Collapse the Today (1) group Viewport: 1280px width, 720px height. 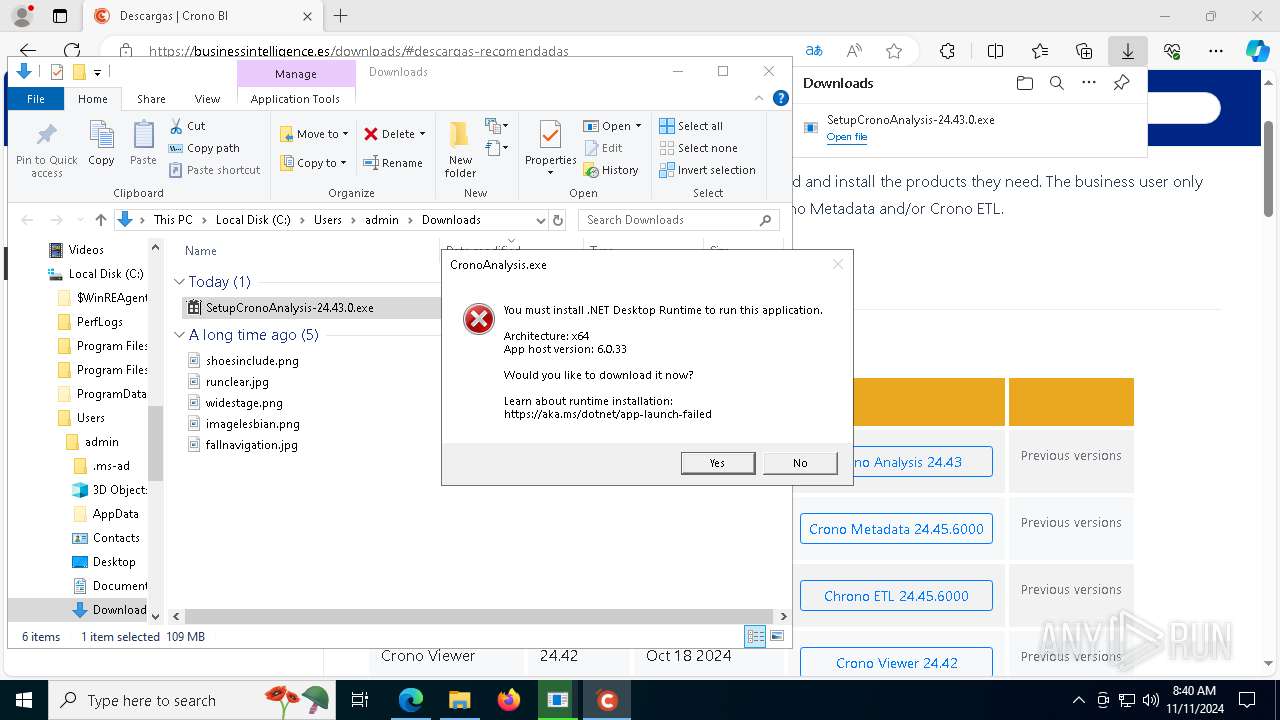(x=180, y=282)
